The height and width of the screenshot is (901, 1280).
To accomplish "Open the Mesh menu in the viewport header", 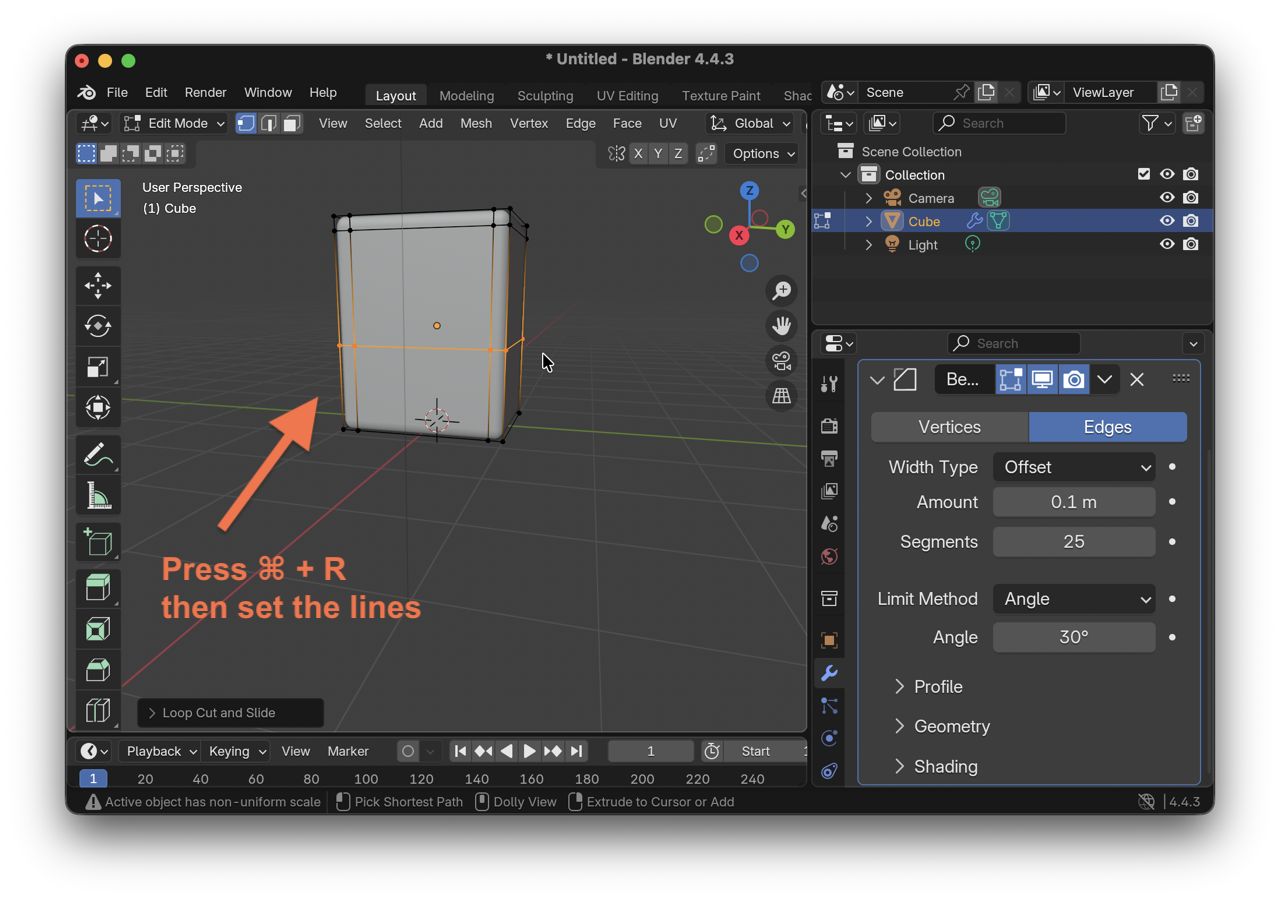I will coord(476,123).
